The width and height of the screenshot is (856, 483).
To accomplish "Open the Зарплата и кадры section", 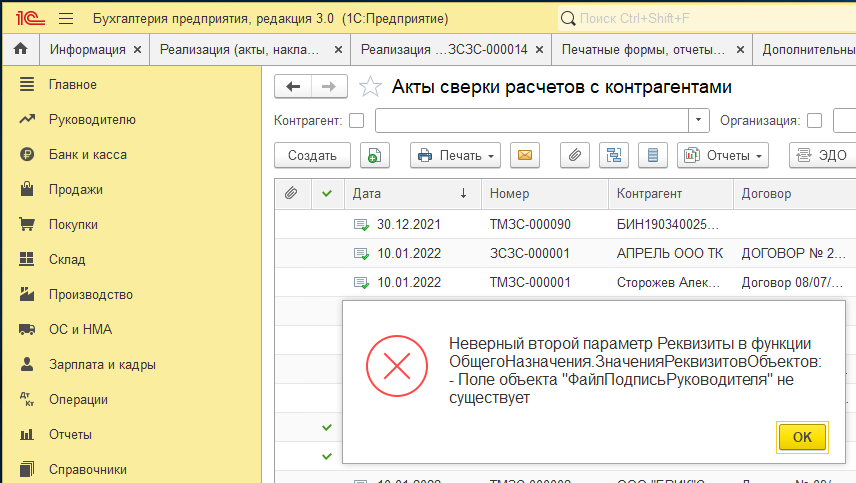I will (x=102, y=364).
